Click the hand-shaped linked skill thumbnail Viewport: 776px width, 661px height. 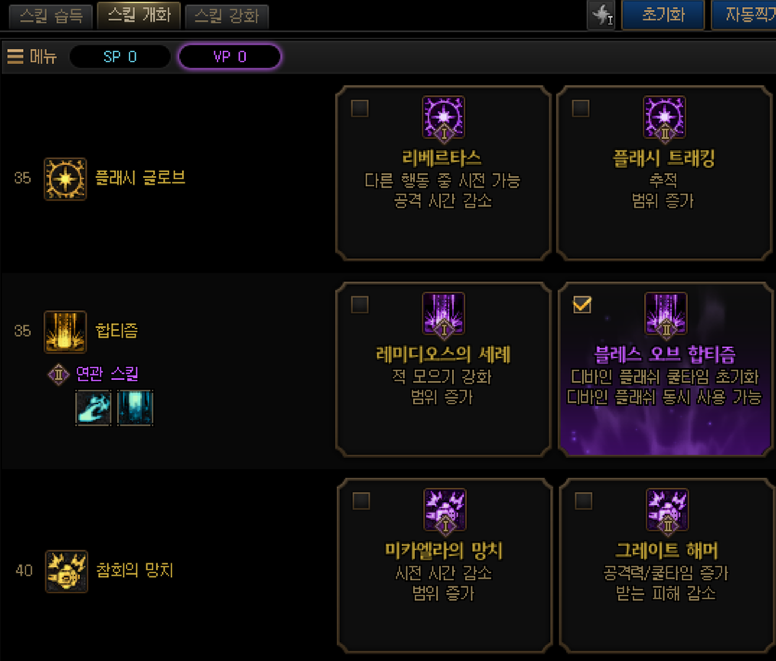point(93,408)
